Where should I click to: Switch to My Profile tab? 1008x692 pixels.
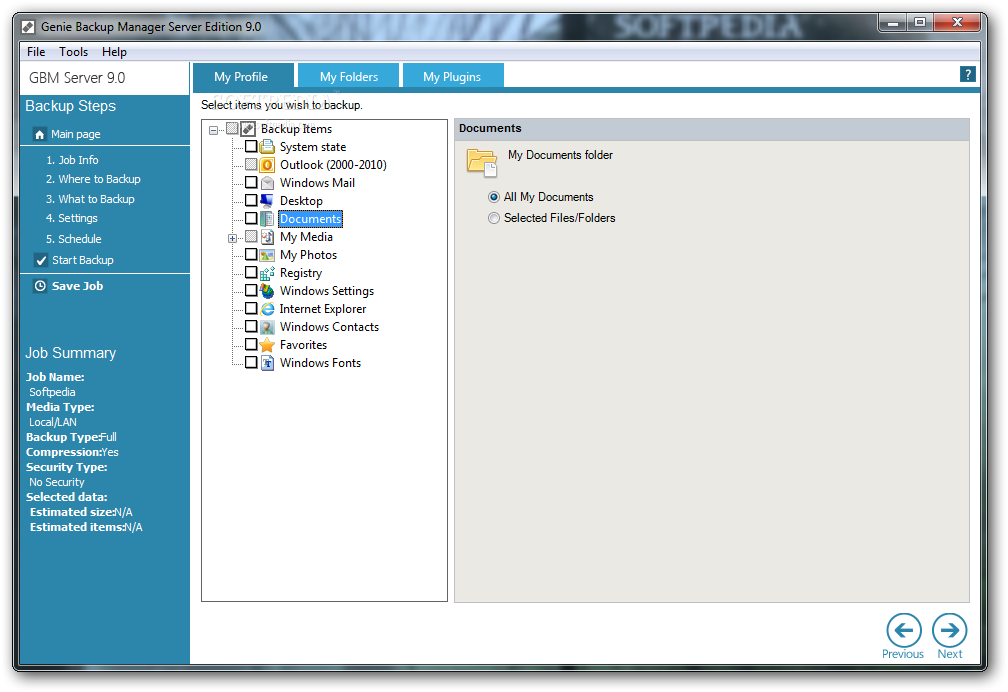[242, 76]
